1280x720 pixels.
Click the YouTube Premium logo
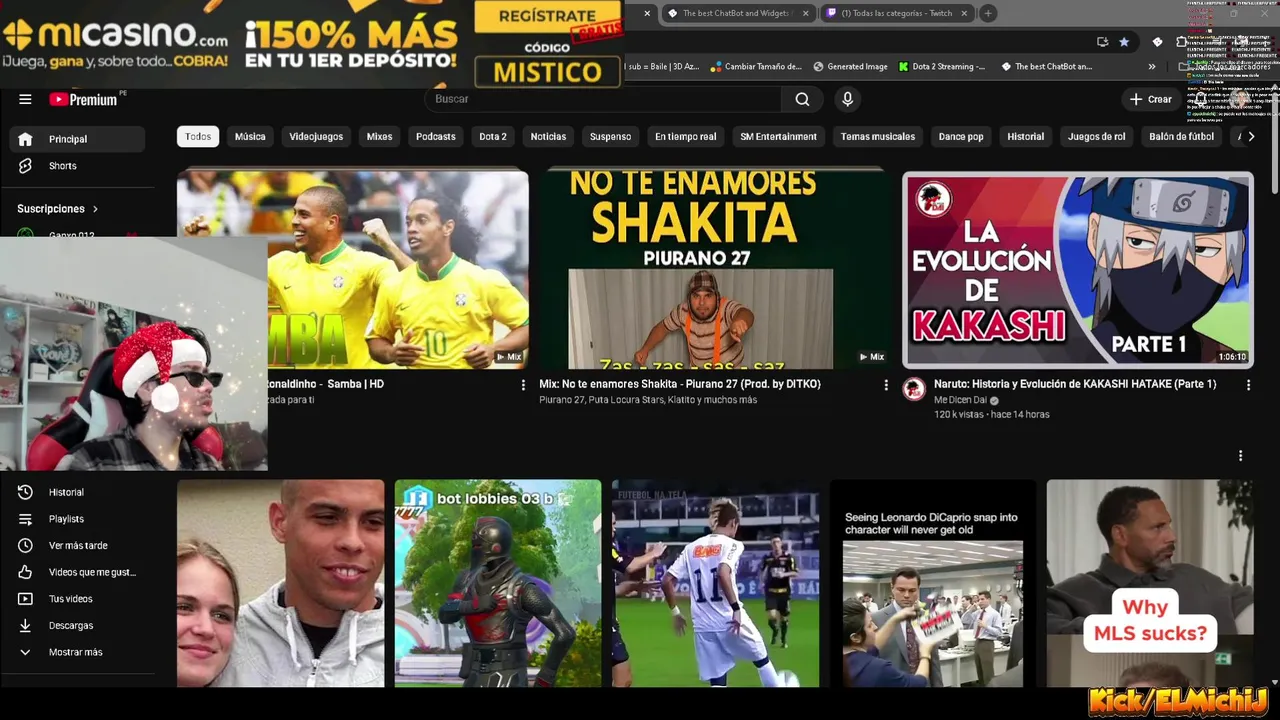pyautogui.click(x=83, y=99)
